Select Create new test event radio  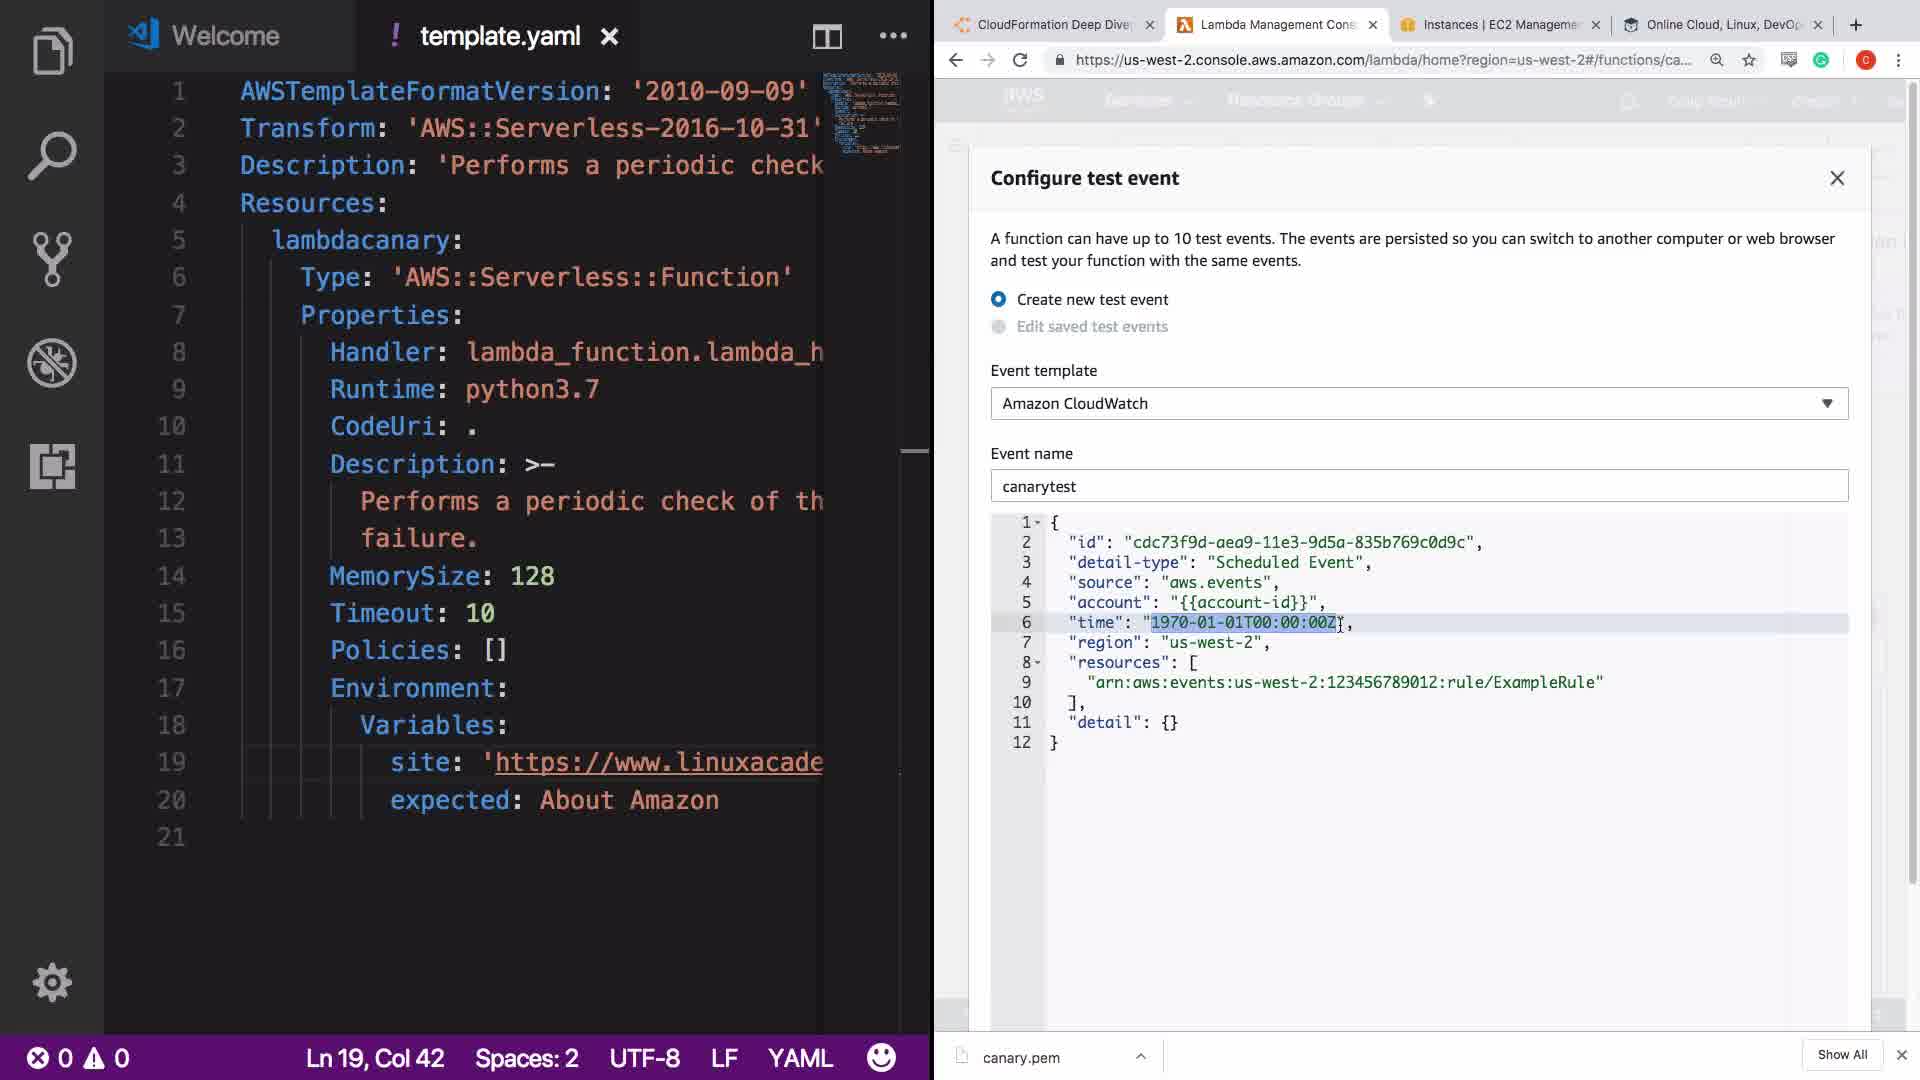[x=998, y=299]
